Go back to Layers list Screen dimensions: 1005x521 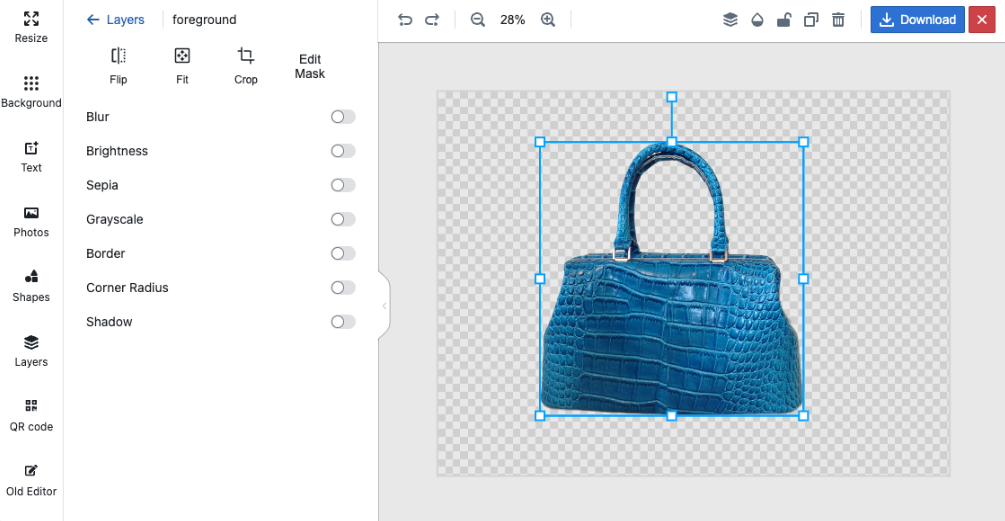point(115,20)
